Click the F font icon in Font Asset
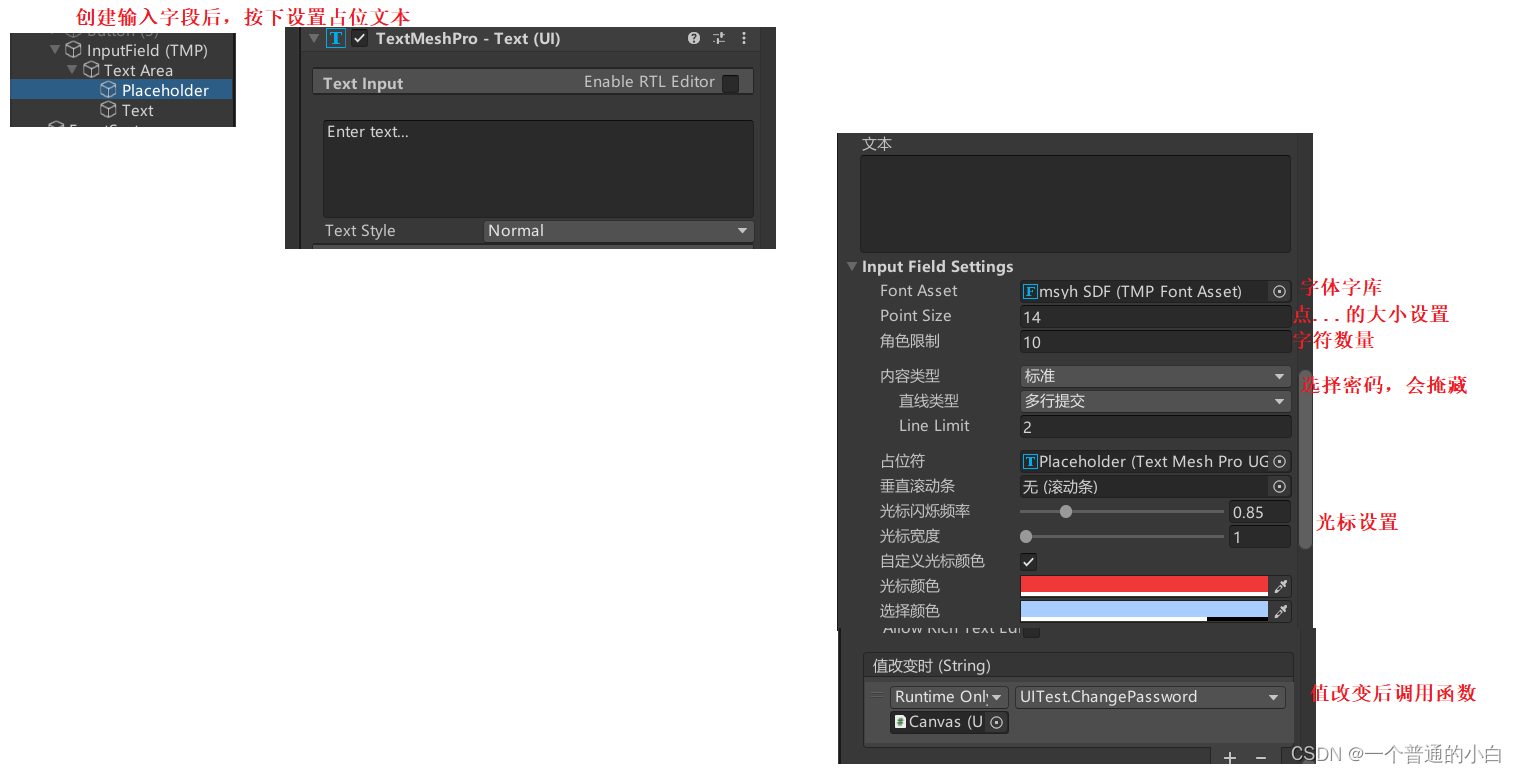Screen dimensions: 1516x773 point(1031,291)
